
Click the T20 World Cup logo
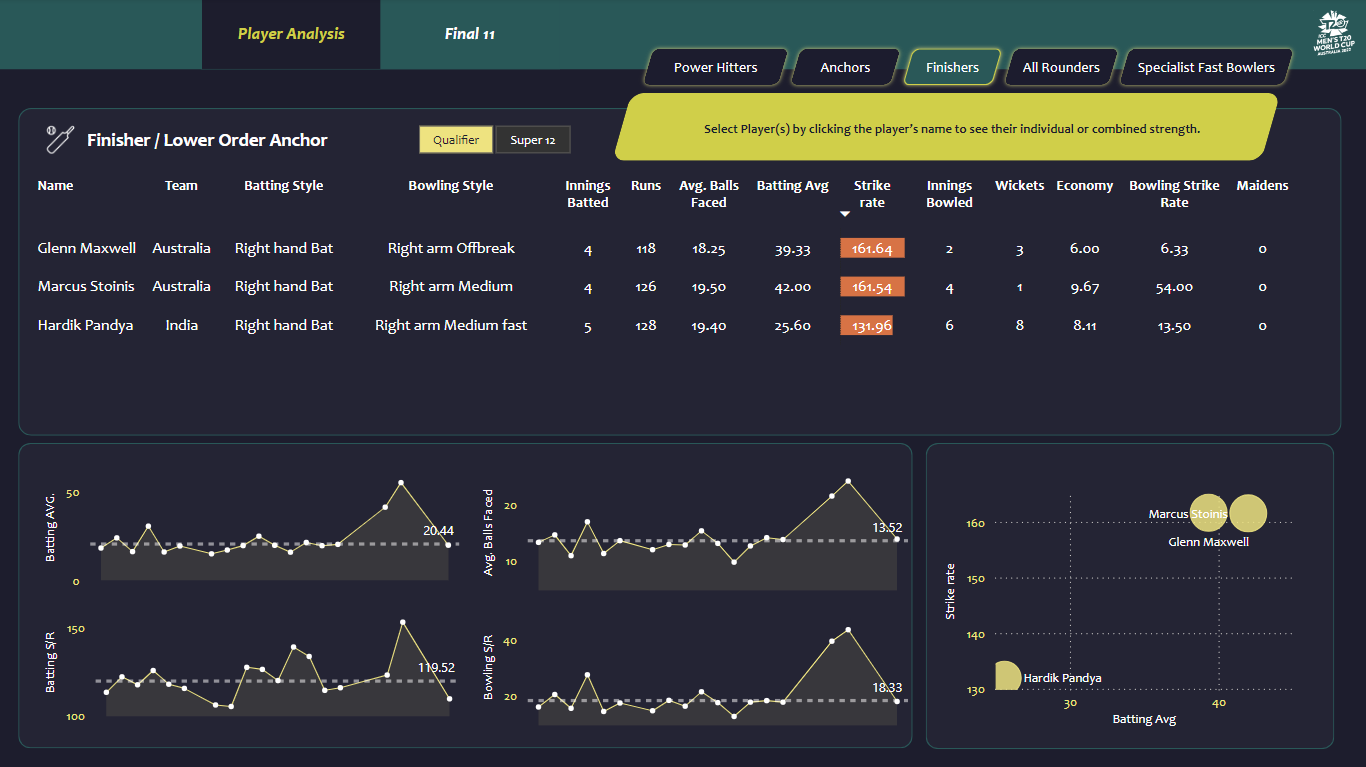click(1336, 32)
